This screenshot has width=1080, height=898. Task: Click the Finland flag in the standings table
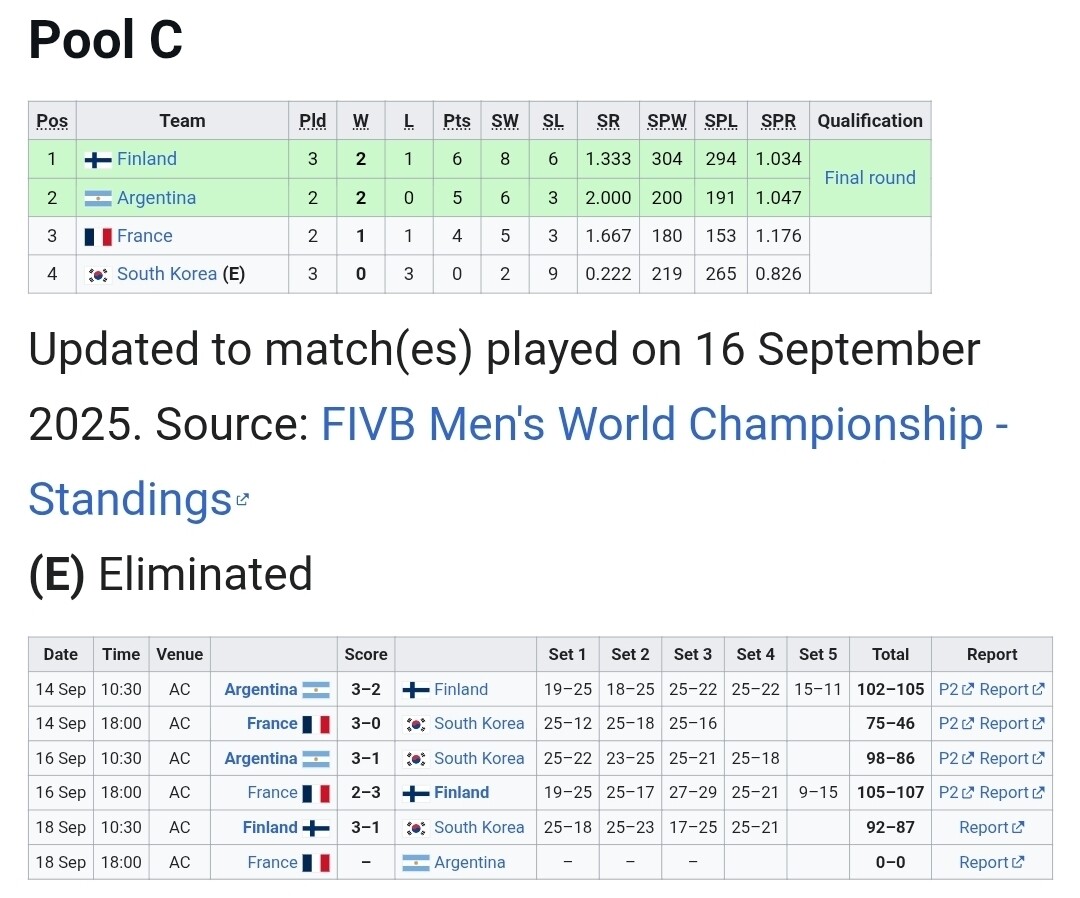coord(98,160)
